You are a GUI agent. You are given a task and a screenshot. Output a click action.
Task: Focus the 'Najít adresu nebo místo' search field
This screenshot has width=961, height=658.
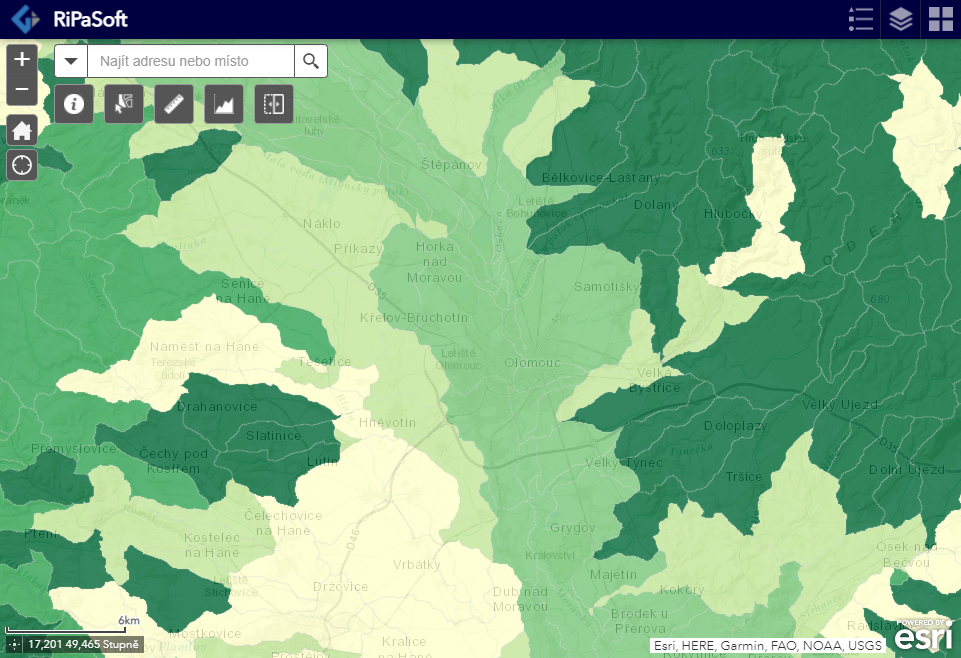point(191,61)
